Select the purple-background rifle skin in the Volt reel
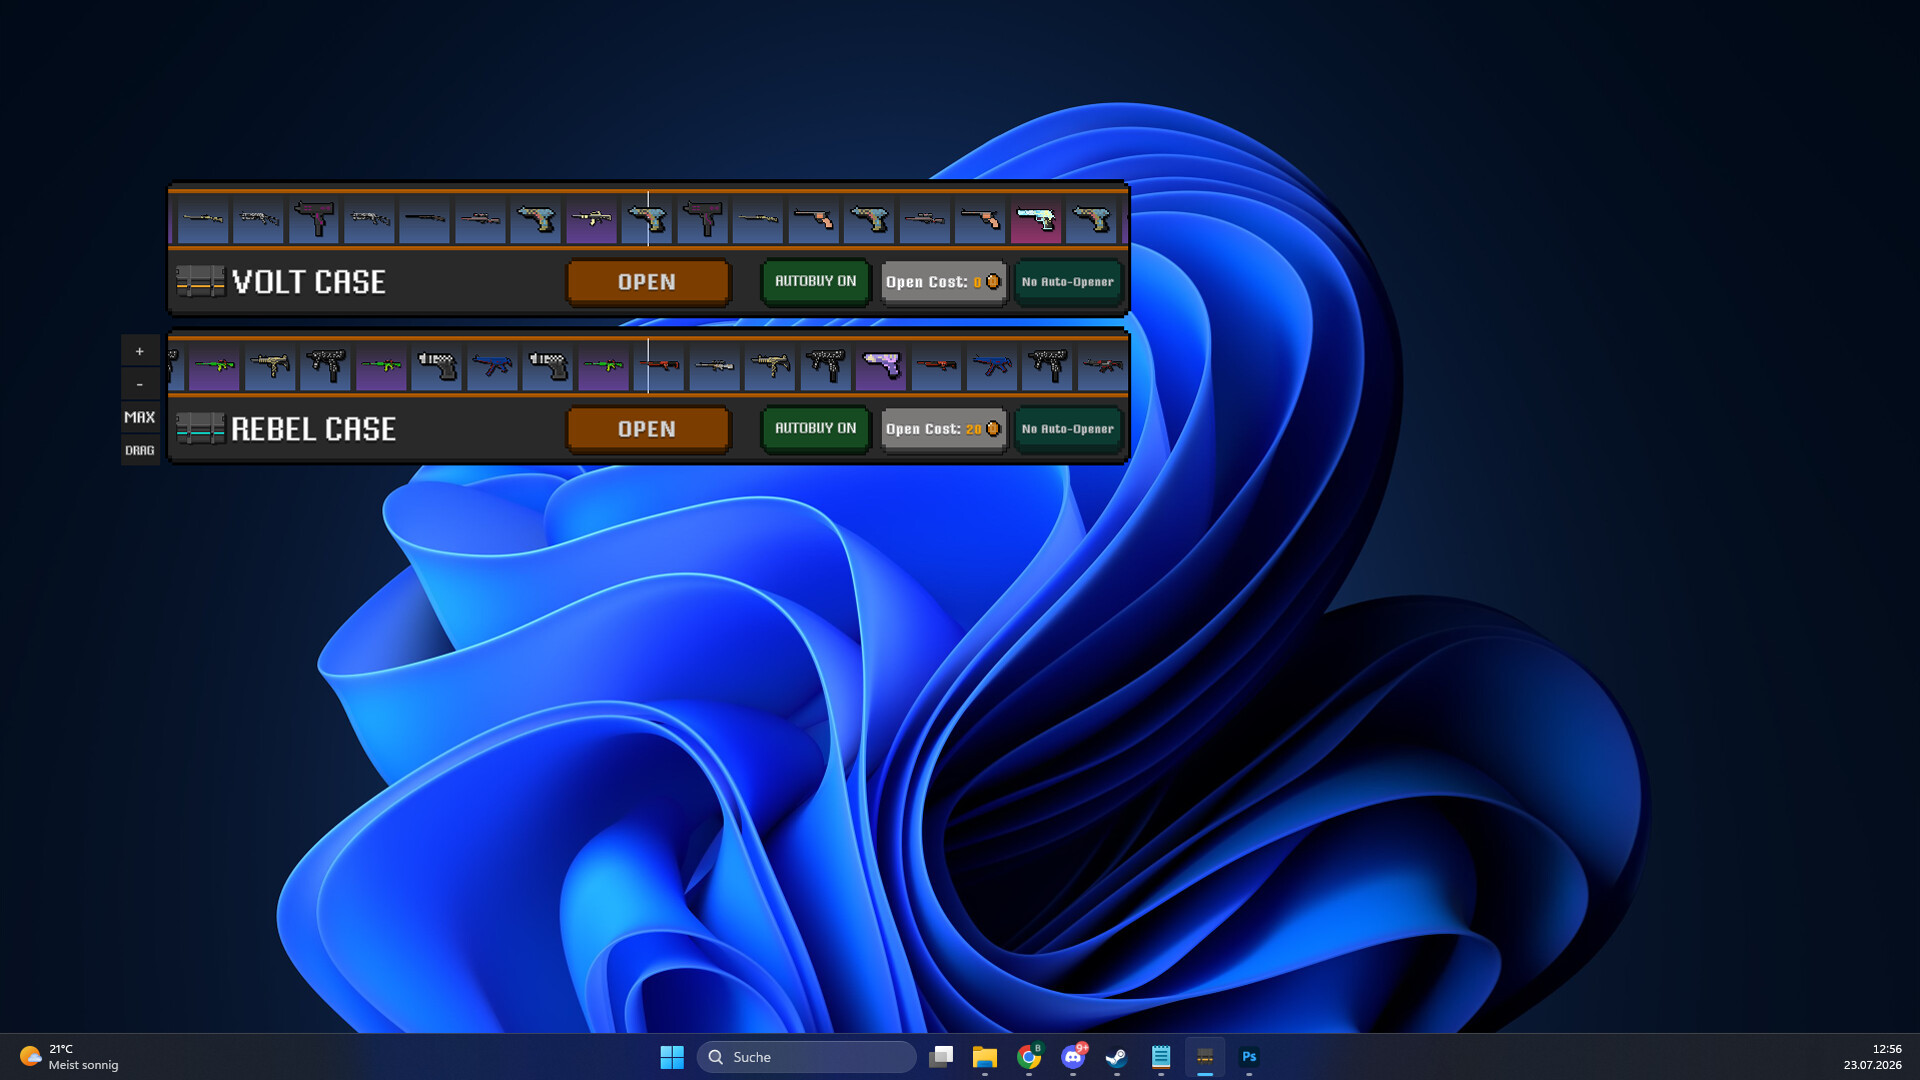Screen dimensions: 1920x1080 click(x=591, y=219)
